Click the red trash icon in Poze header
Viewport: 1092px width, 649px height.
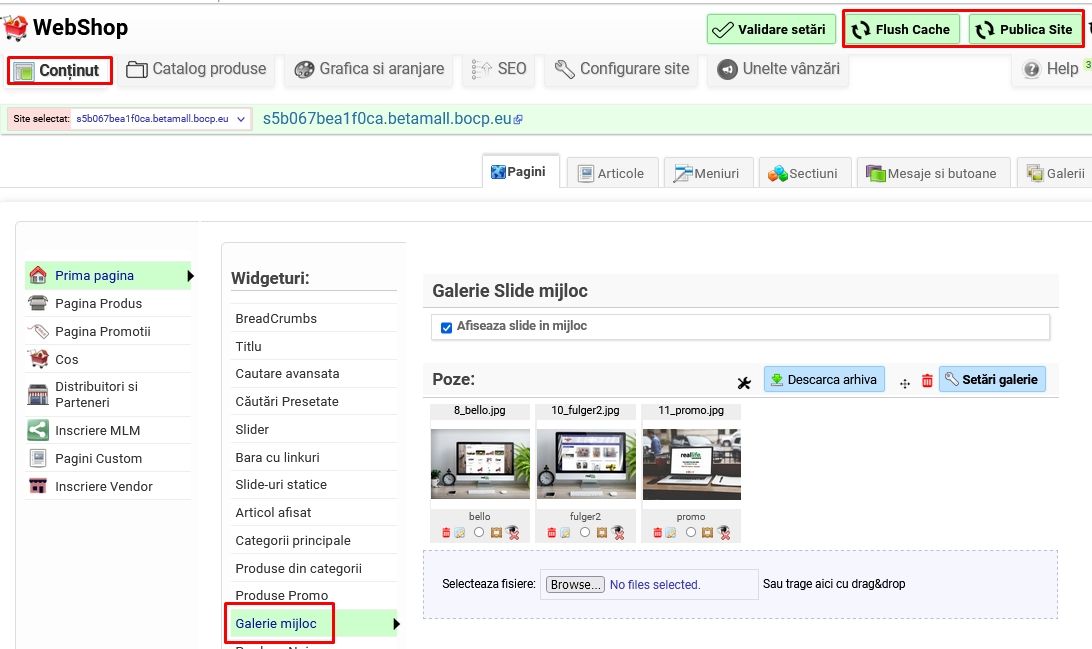[927, 381]
